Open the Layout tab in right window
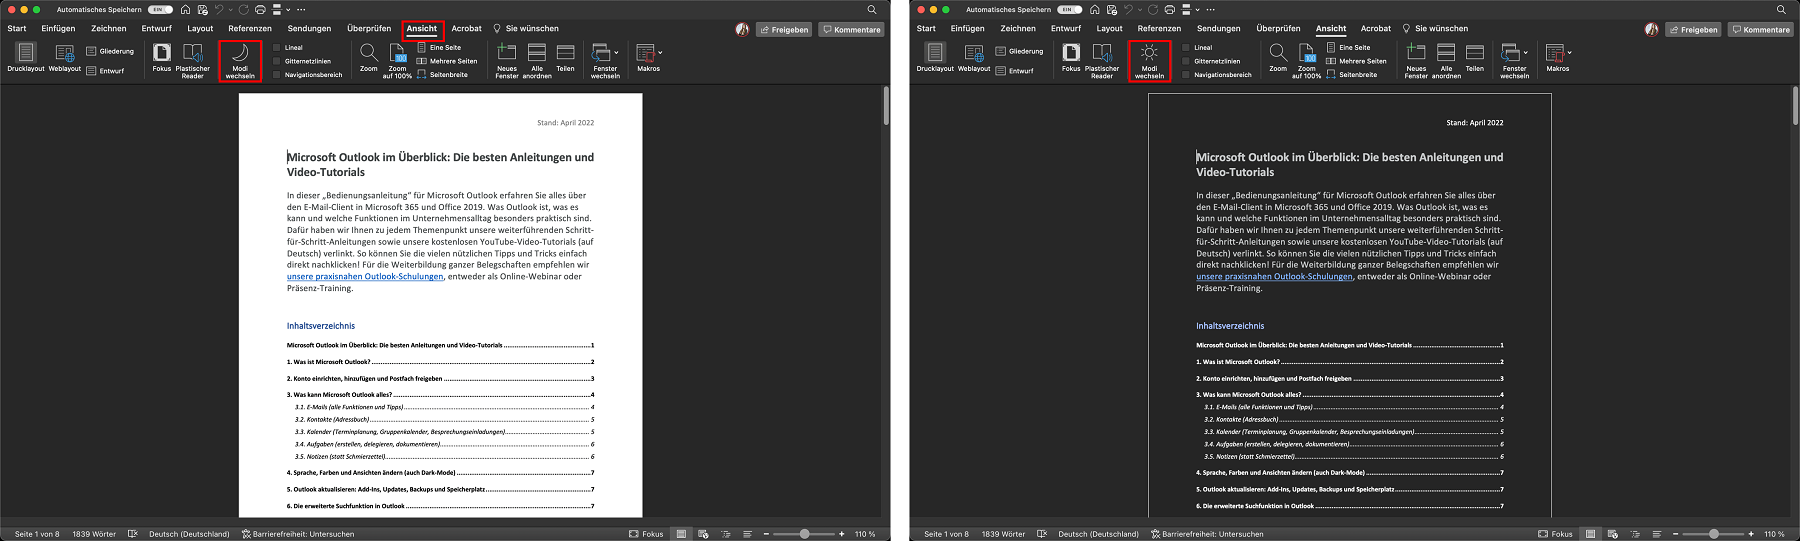1800x541 pixels. (x=1109, y=29)
